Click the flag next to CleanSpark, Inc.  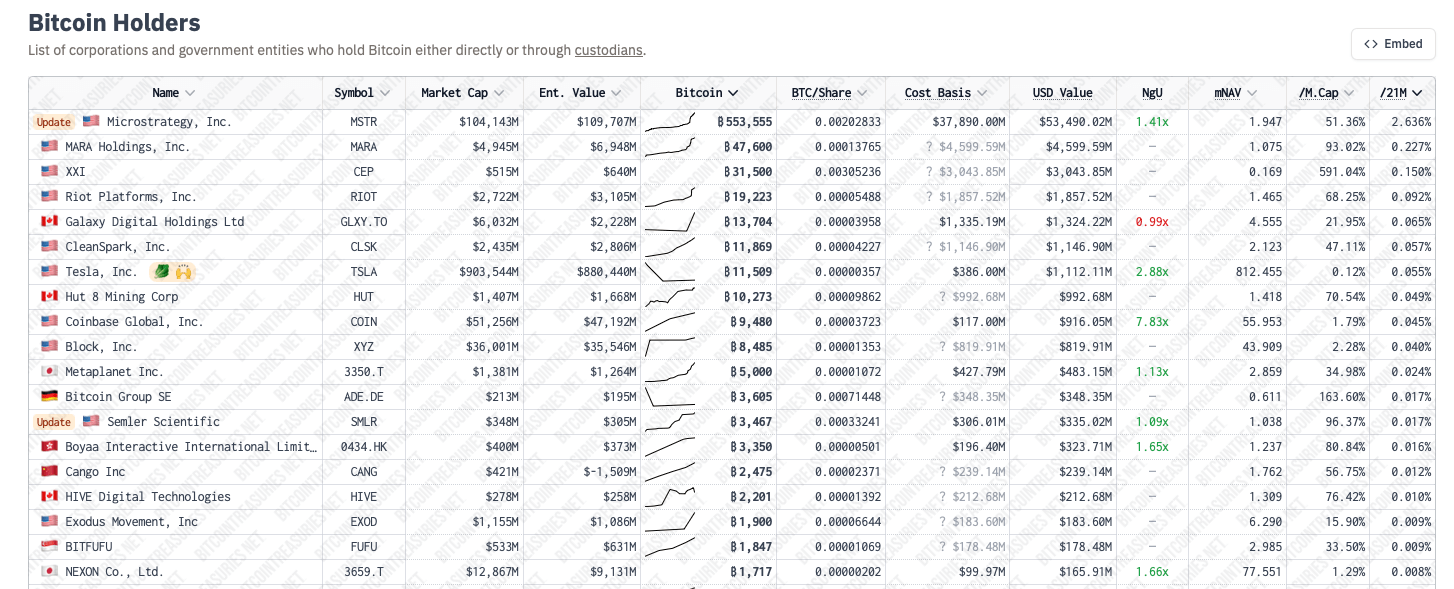49,247
